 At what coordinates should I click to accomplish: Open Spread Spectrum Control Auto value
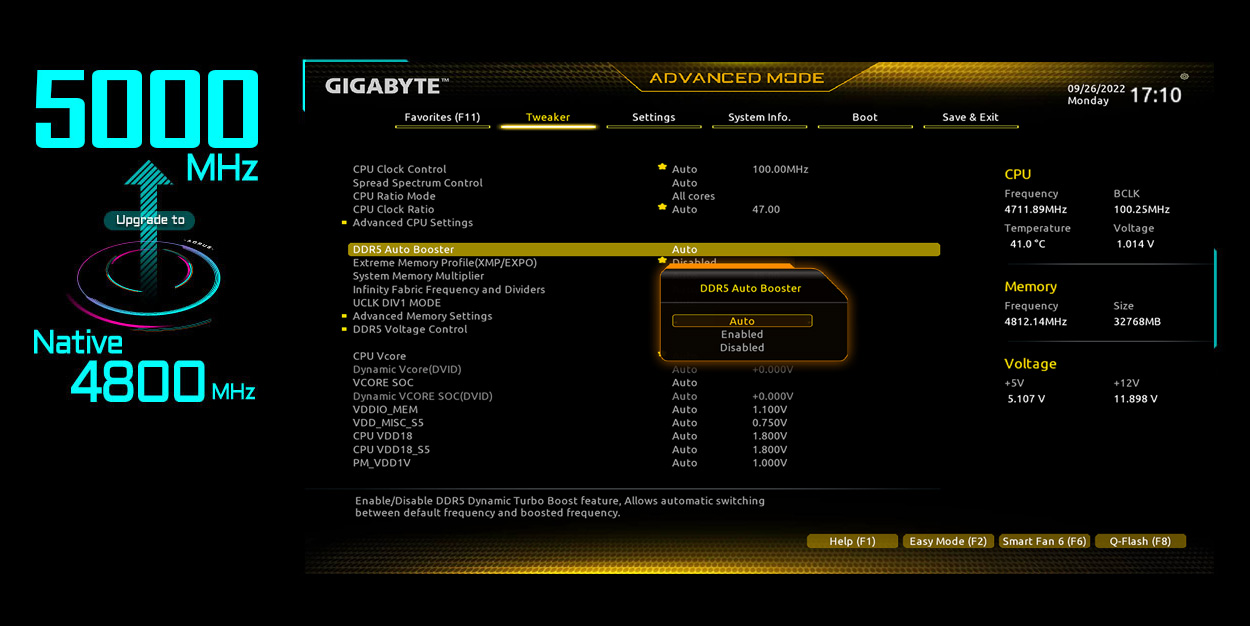click(x=685, y=183)
